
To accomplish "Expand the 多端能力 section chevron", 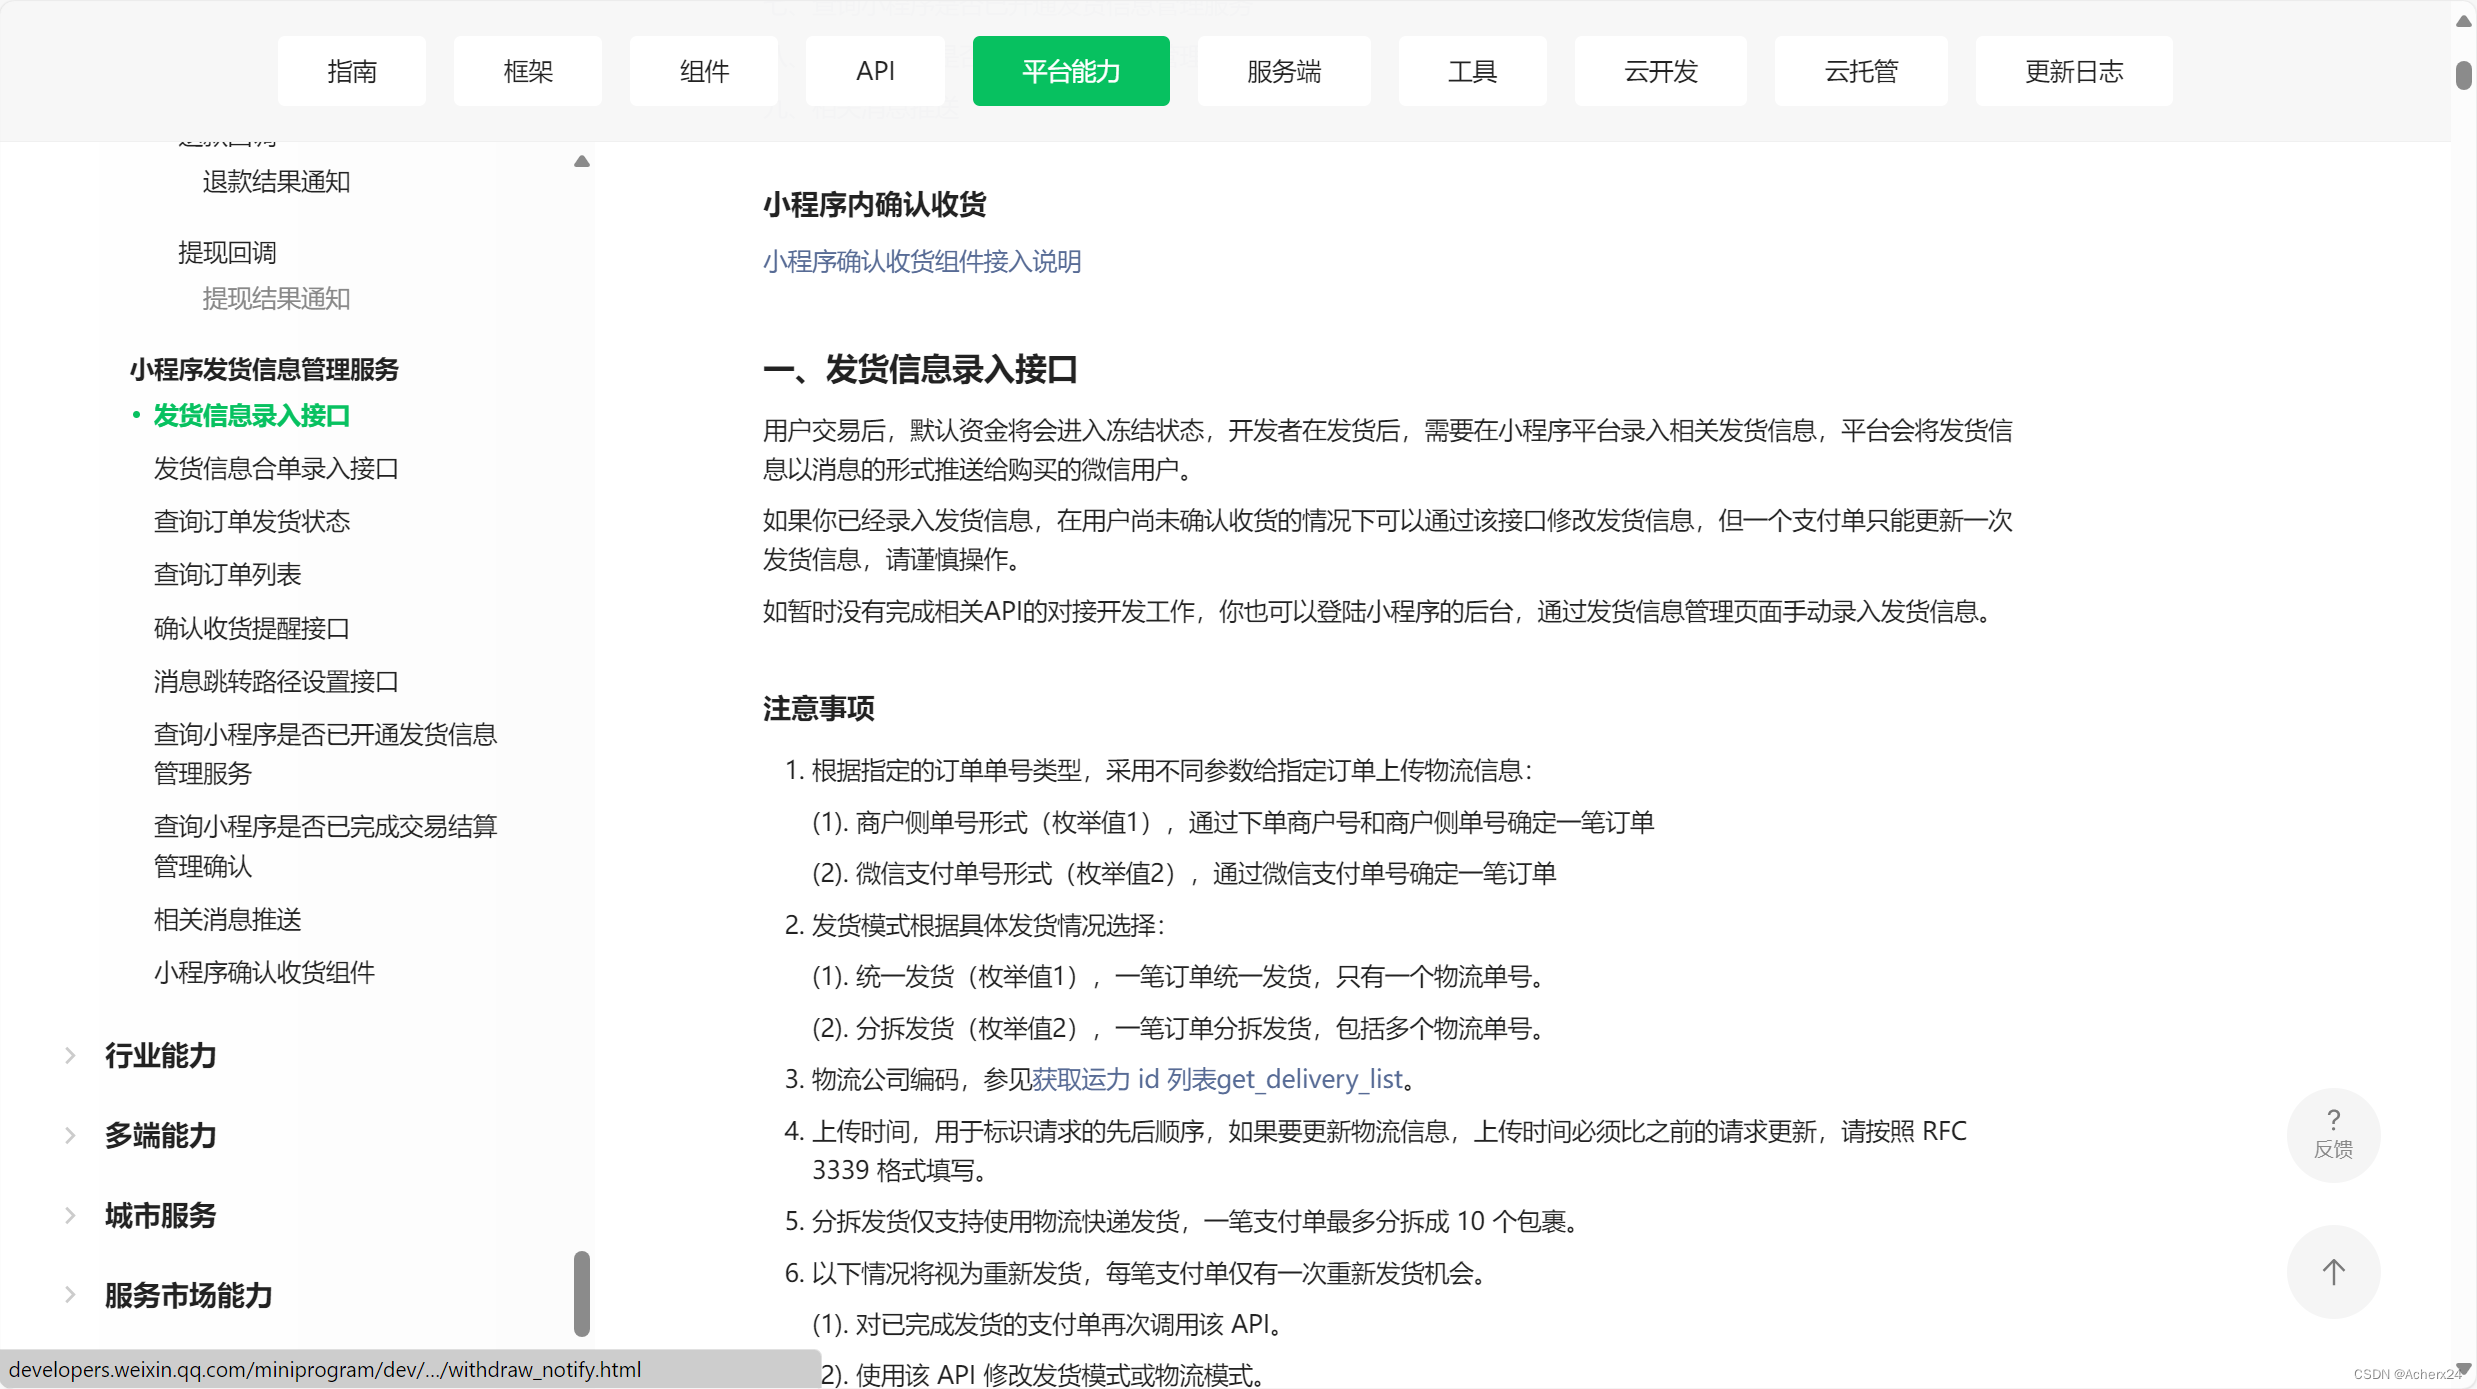I will (x=70, y=1135).
